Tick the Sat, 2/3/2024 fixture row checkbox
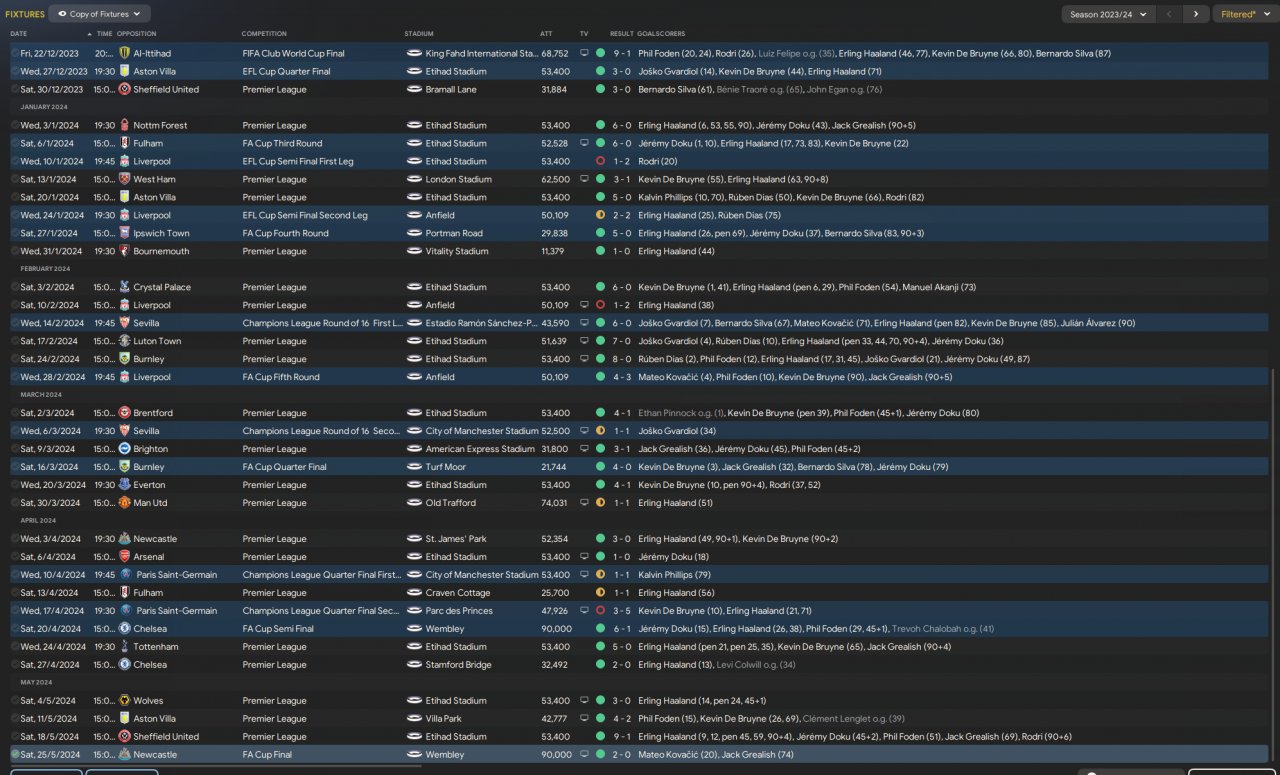1280x775 pixels. [15, 413]
